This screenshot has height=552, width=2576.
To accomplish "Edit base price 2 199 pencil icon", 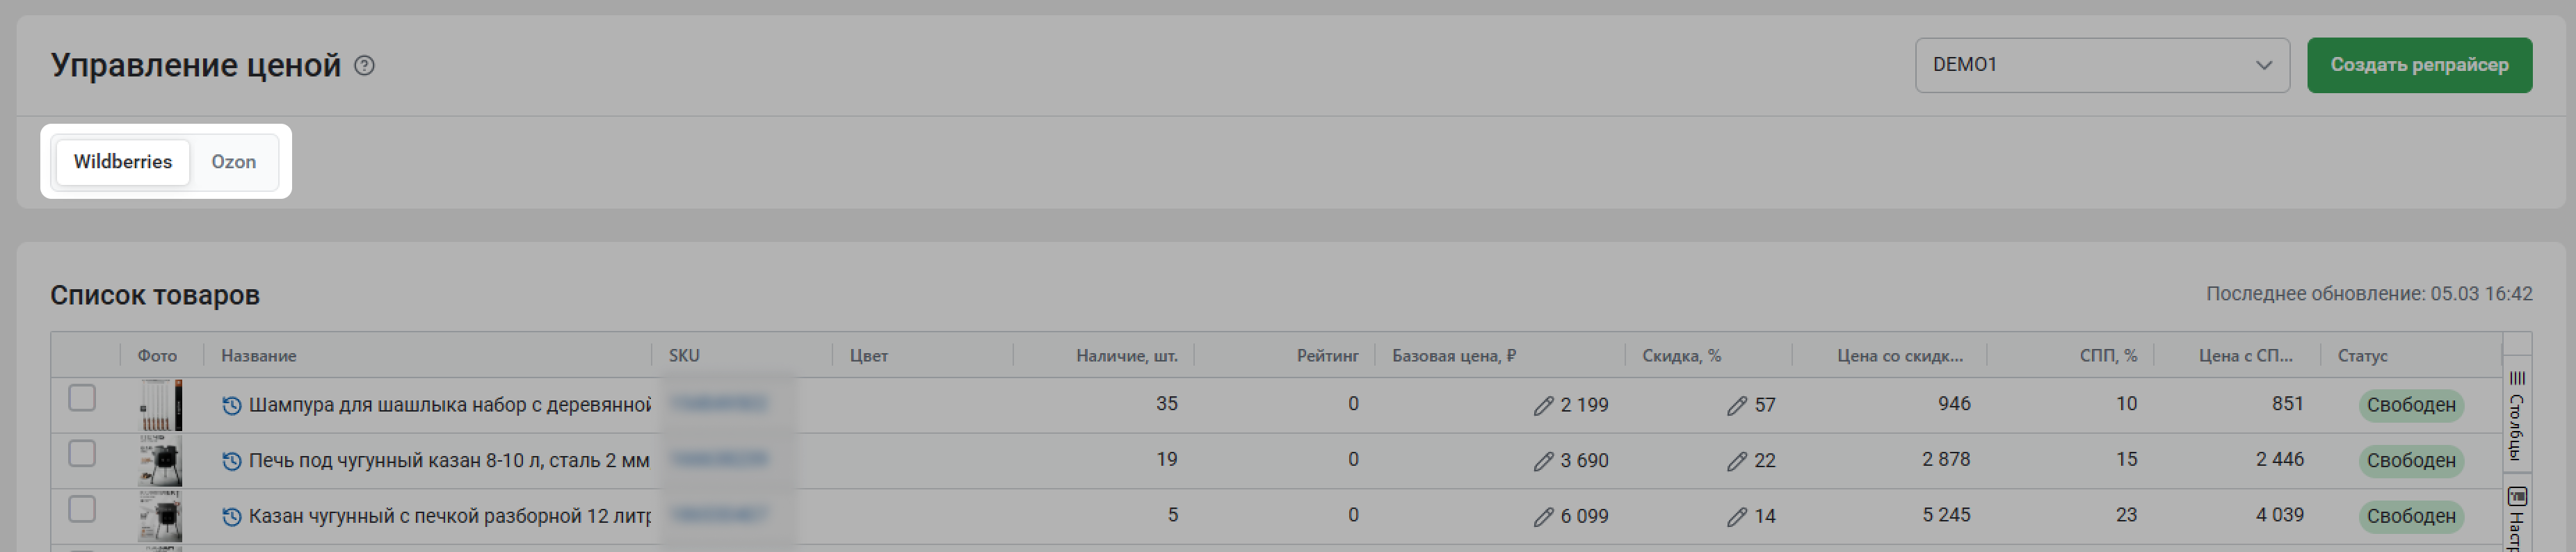I will click(x=1543, y=406).
